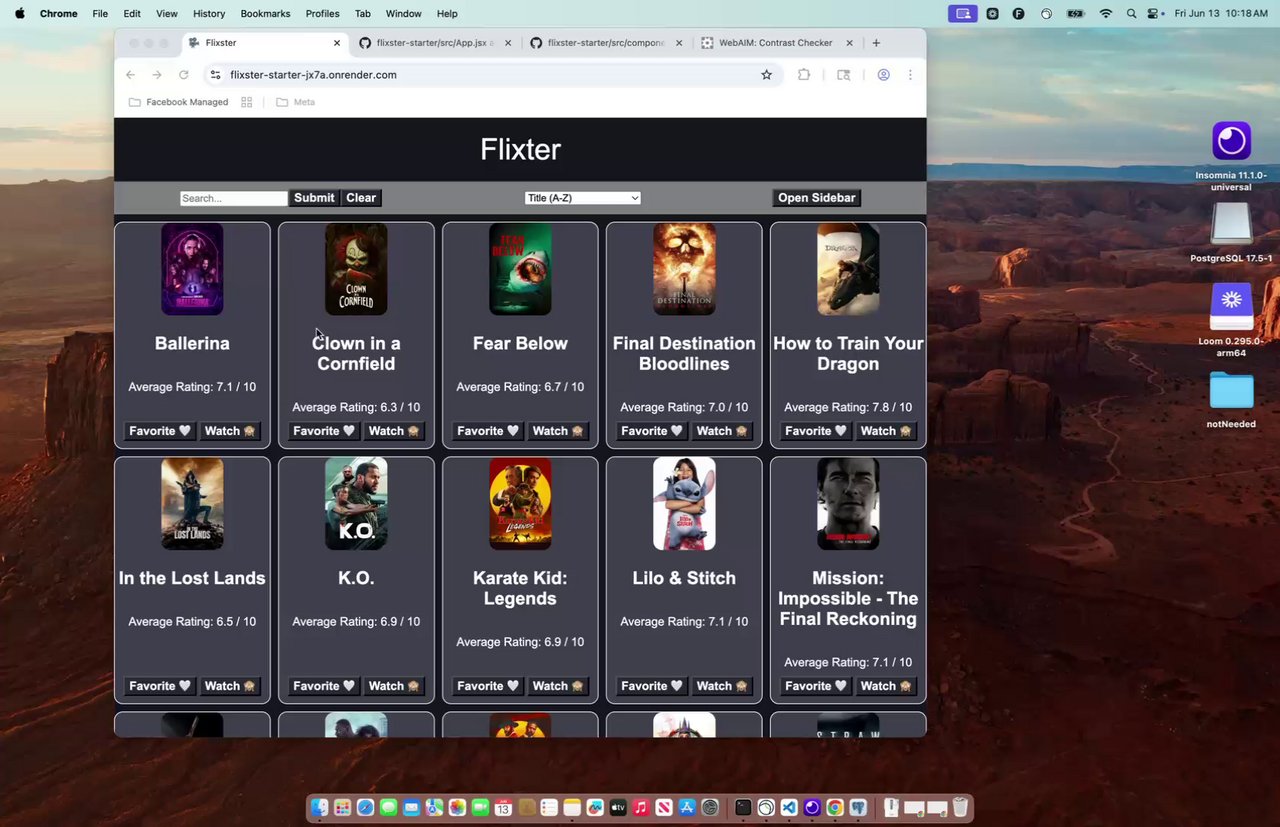Toggle Favorite on K.O.
This screenshot has height=827, width=1280.
(x=323, y=686)
